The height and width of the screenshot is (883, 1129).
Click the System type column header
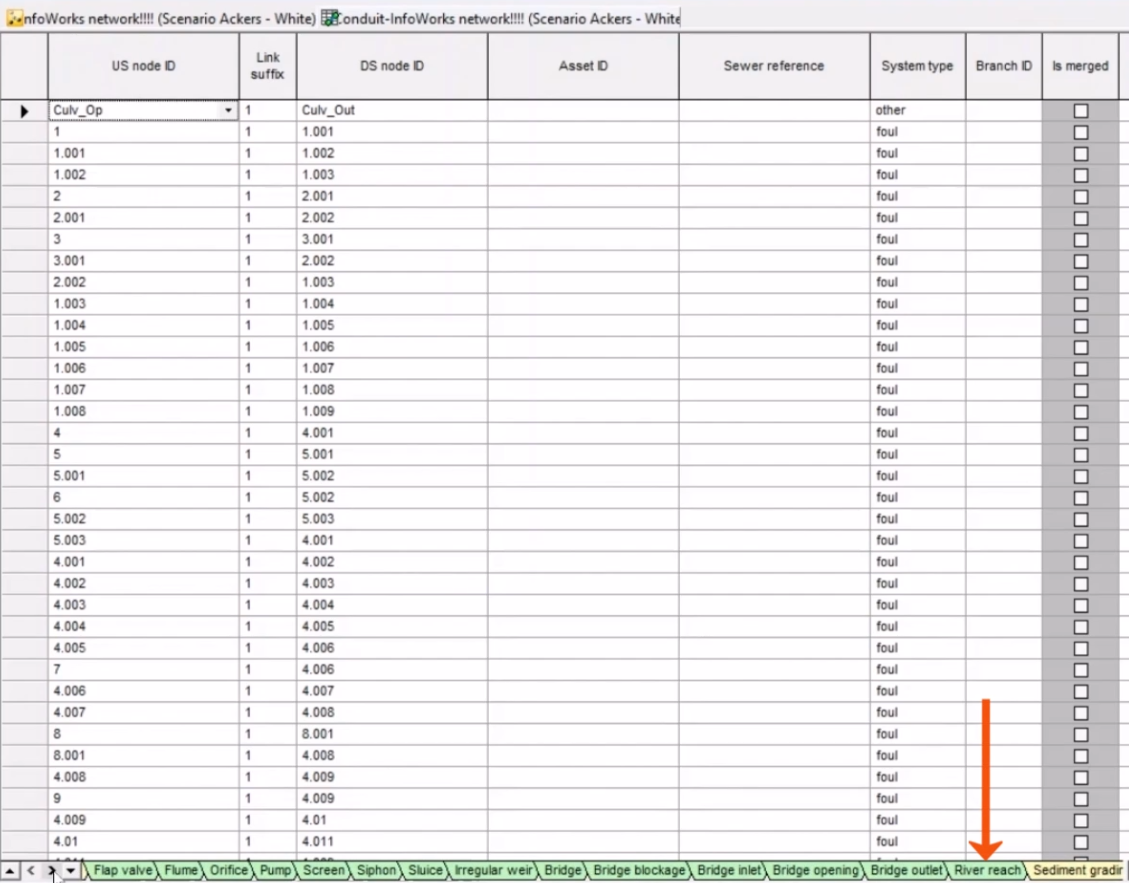click(x=916, y=66)
